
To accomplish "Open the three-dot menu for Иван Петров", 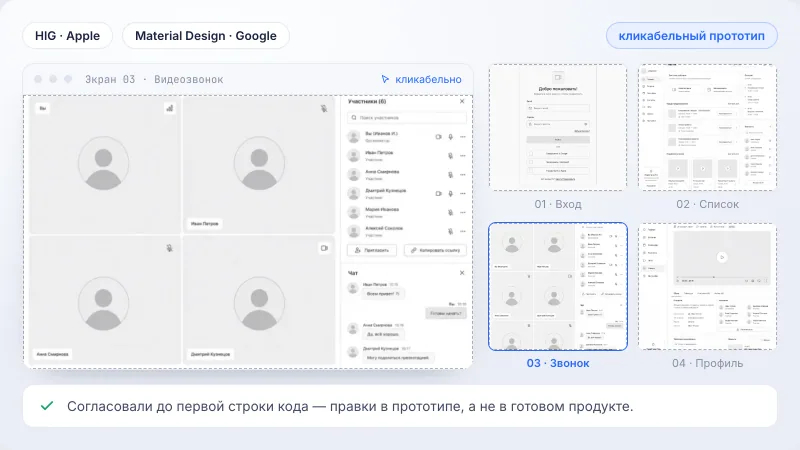I will pos(463,156).
